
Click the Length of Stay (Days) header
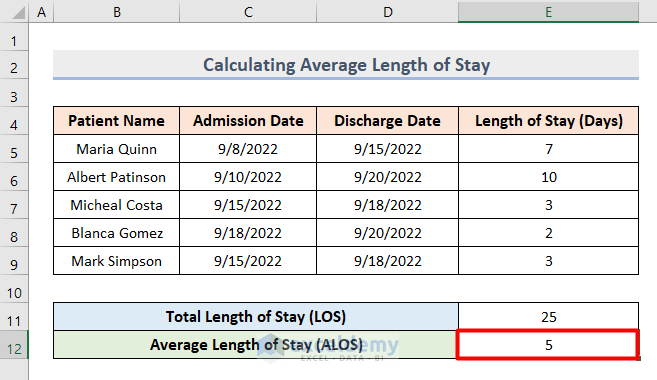(x=548, y=121)
